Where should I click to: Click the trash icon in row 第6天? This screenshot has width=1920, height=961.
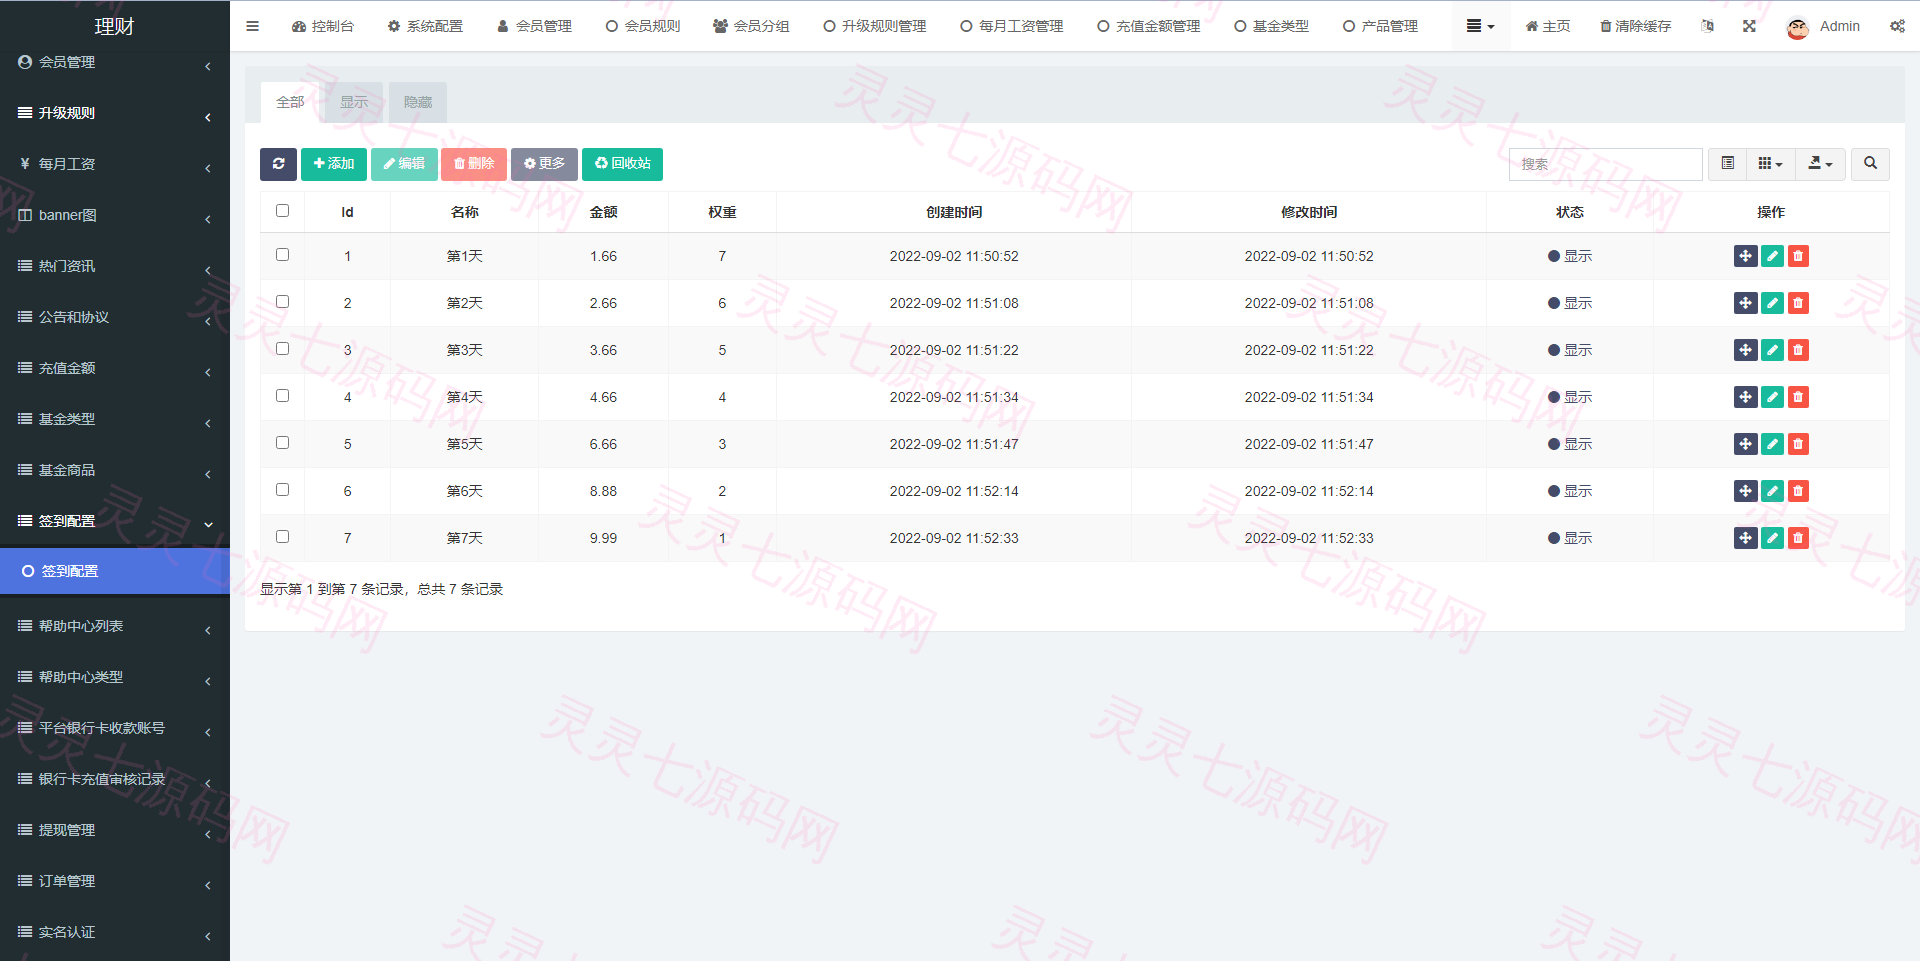pyautogui.click(x=1798, y=491)
